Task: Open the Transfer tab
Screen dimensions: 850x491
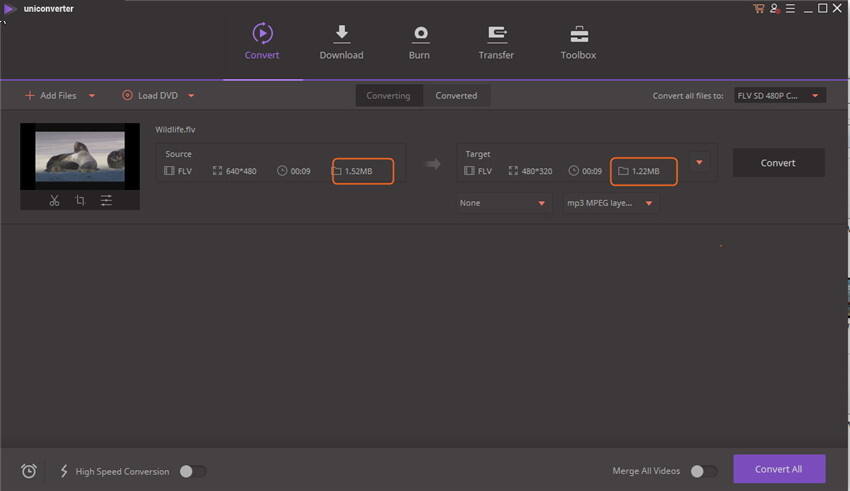Action: [496, 42]
